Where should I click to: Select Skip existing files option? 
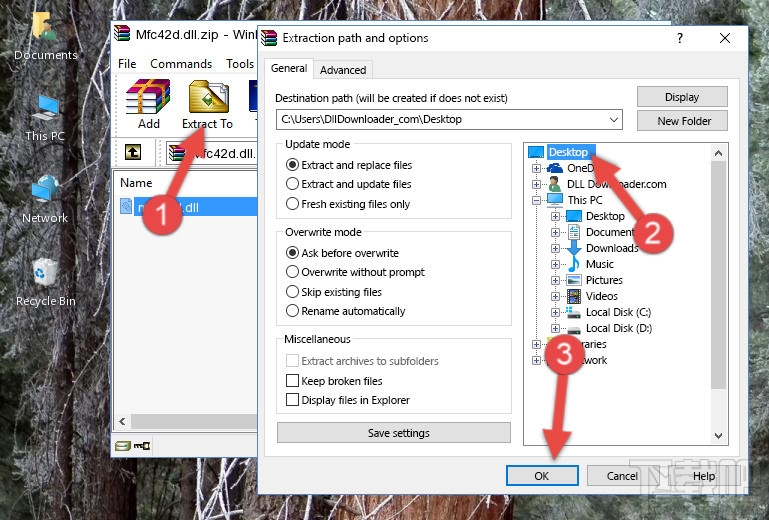(x=333, y=291)
